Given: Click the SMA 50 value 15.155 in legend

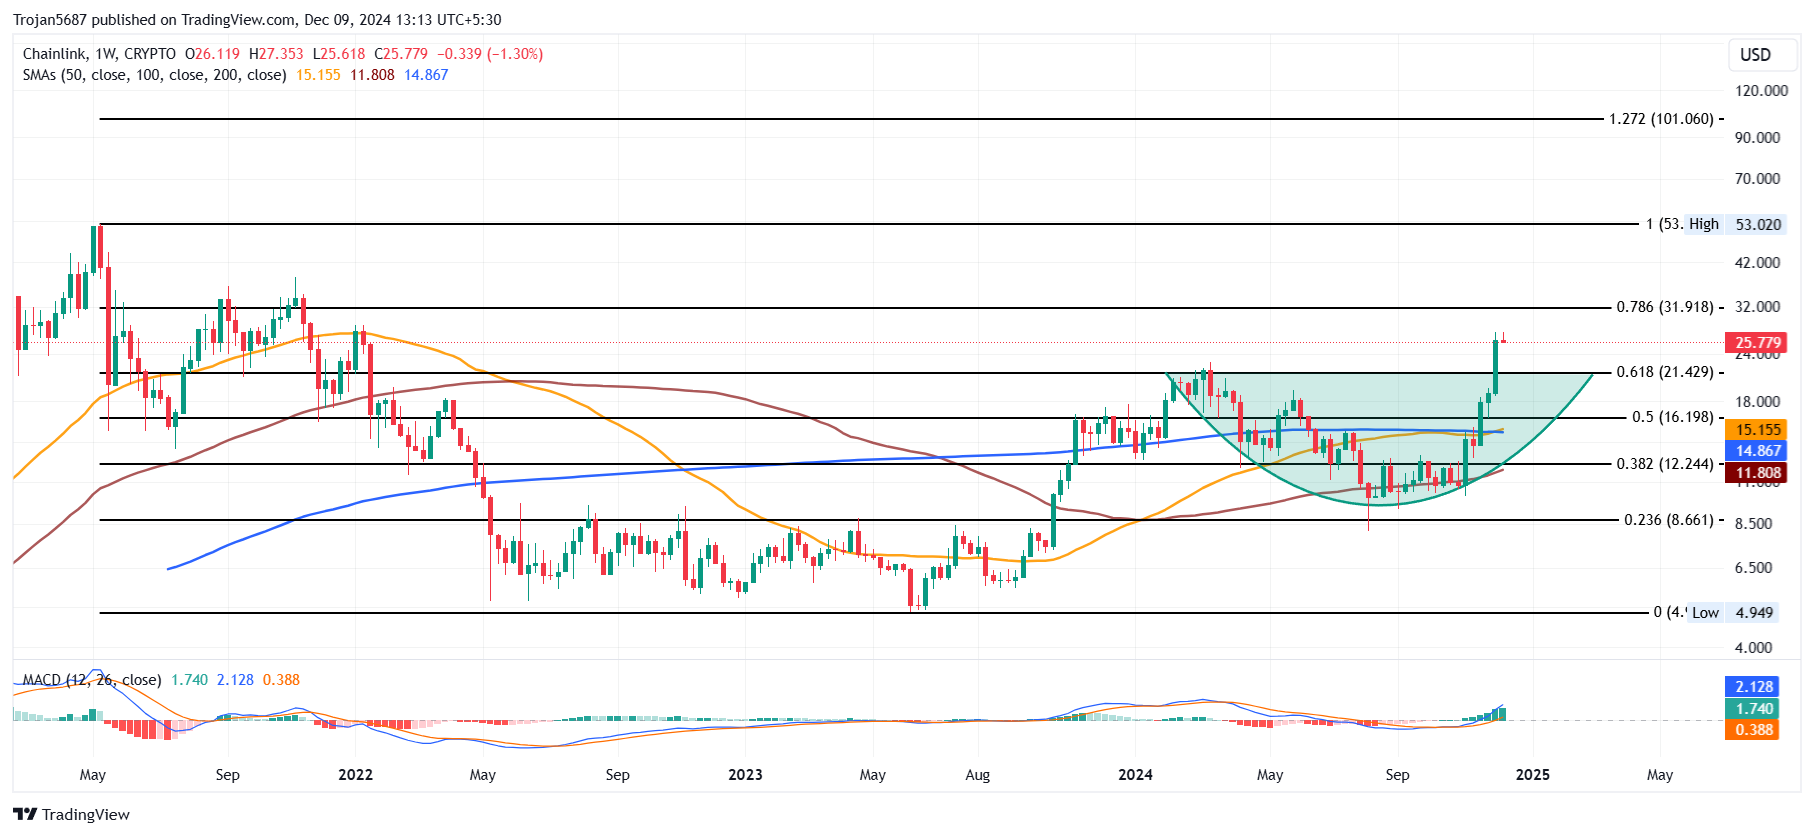Looking at the screenshot, I should (x=318, y=75).
